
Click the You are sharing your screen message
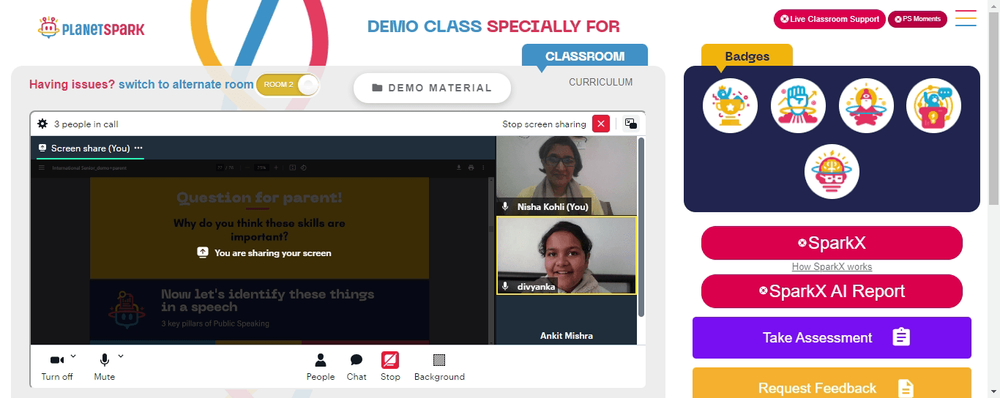pyautogui.click(x=264, y=253)
